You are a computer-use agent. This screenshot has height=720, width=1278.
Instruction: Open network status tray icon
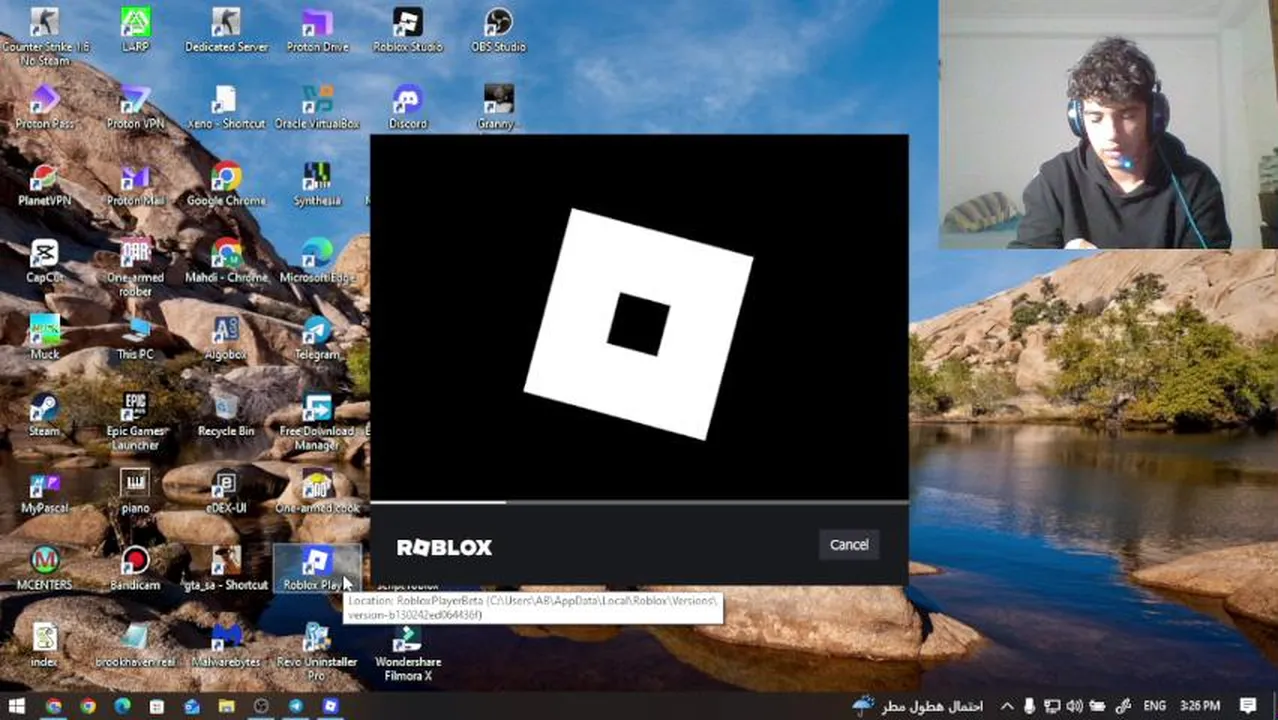point(1052,706)
